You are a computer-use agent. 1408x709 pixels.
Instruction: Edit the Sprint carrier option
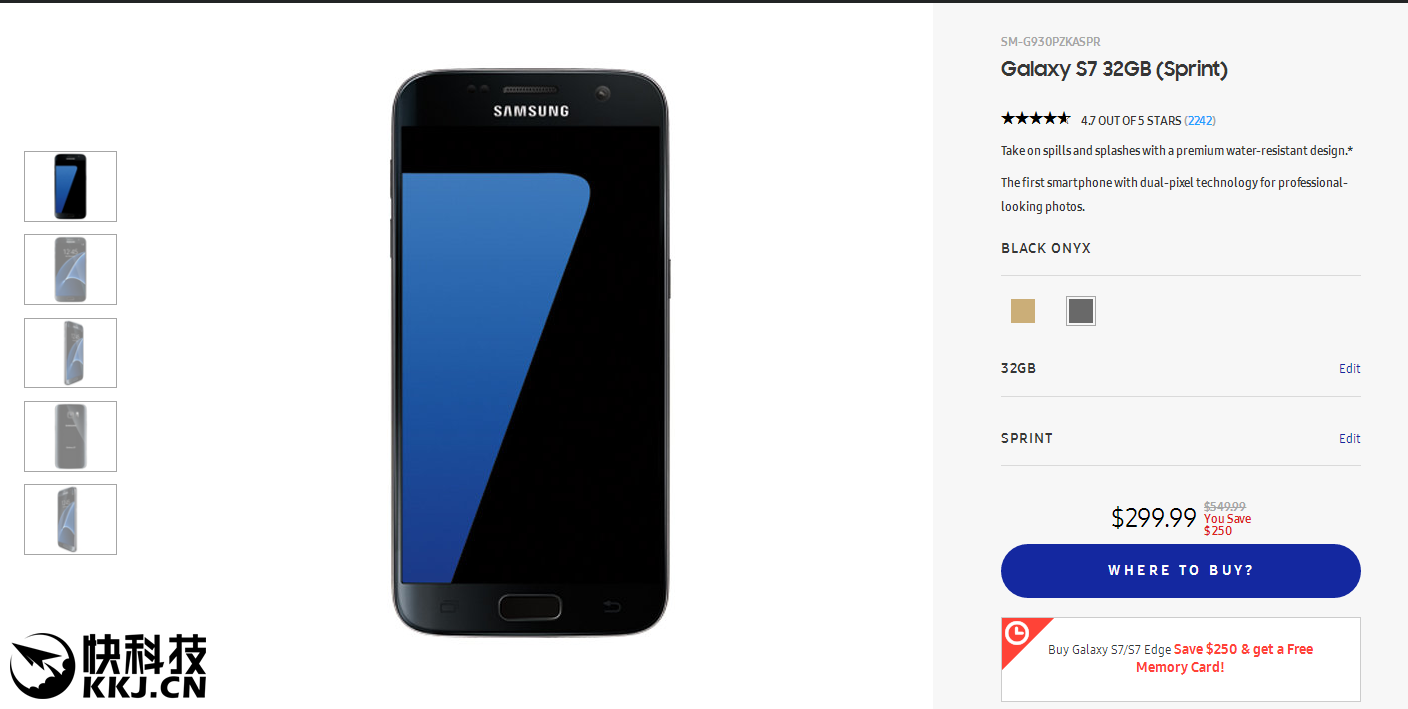pos(1350,438)
